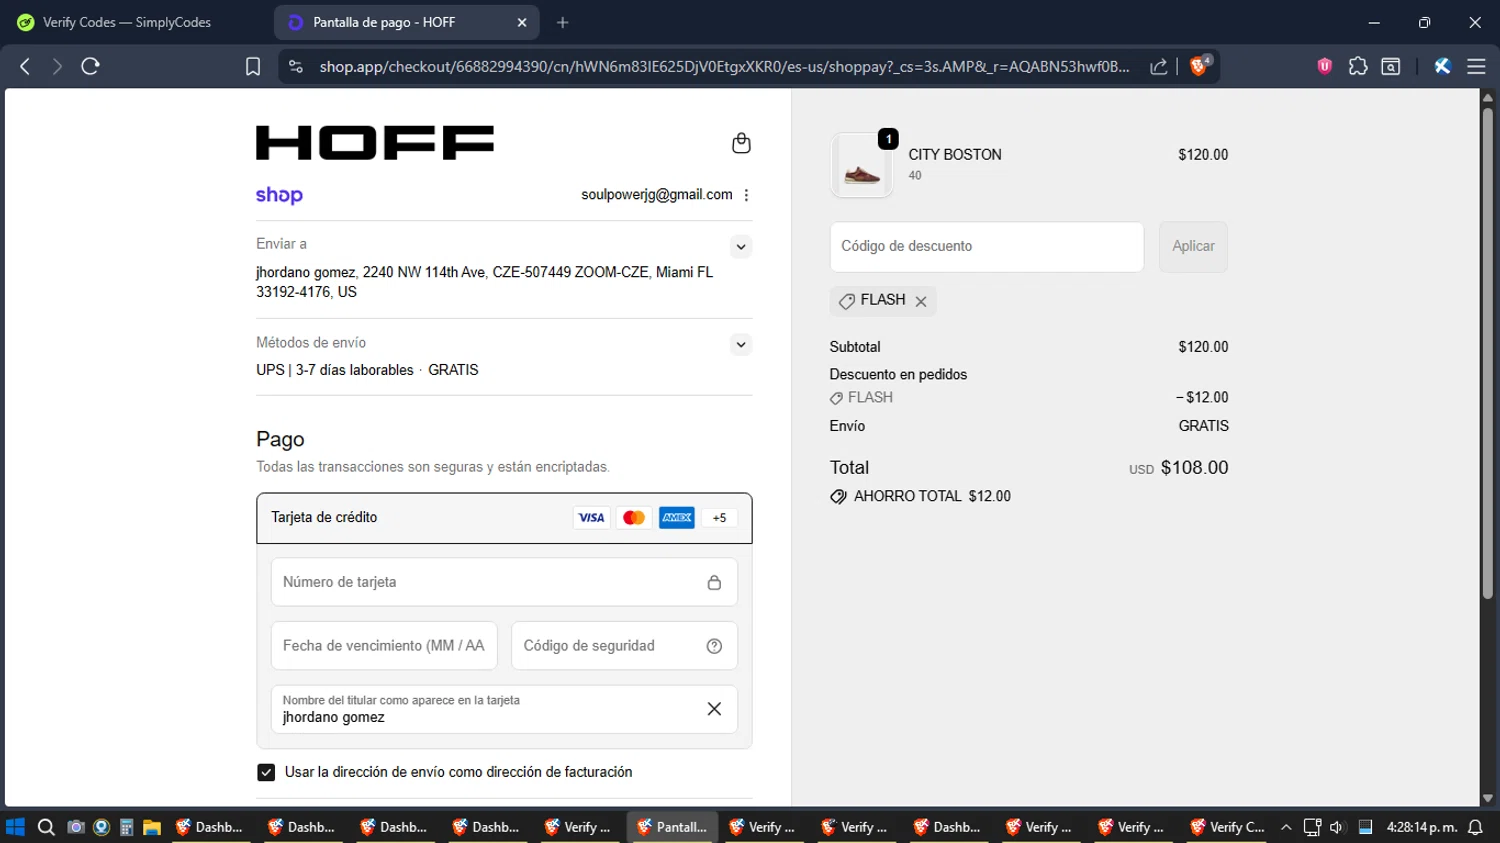Clear the cardholder name field
Image resolution: width=1500 pixels, height=843 pixels.
714,709
